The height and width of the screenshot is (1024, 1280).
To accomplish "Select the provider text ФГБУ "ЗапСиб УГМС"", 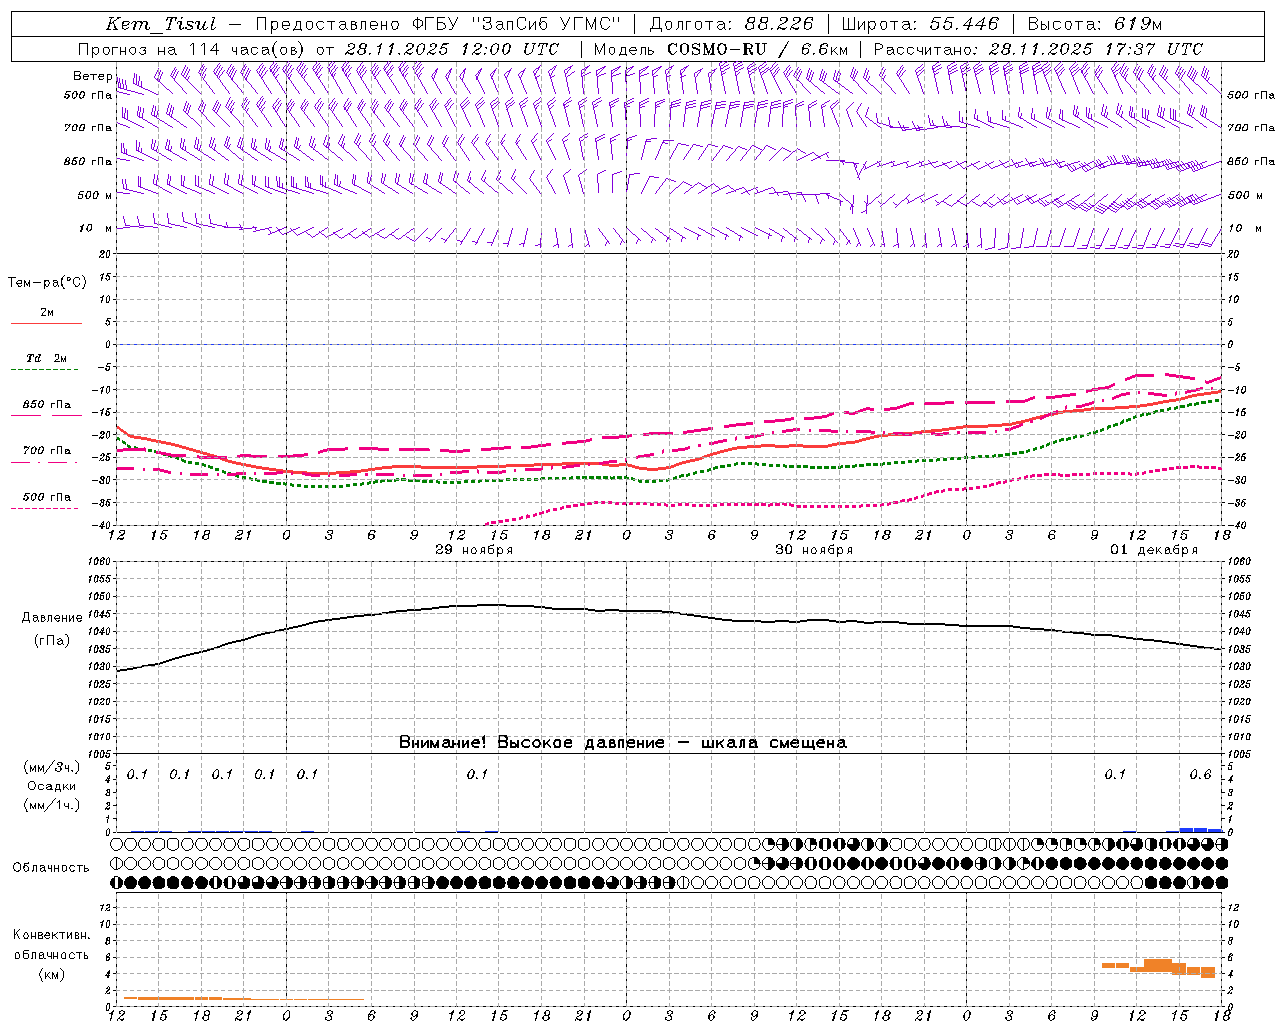I will pyautogui.click(x=519, y=24).
